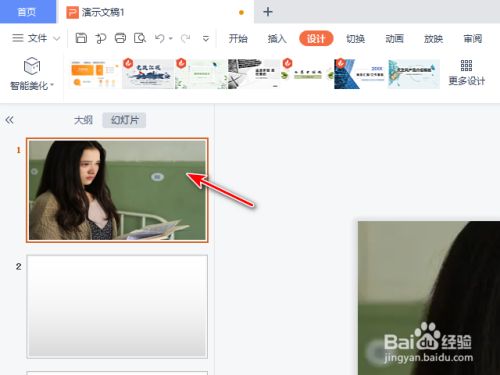Apply the ink-painting design template

pos(148,74)
